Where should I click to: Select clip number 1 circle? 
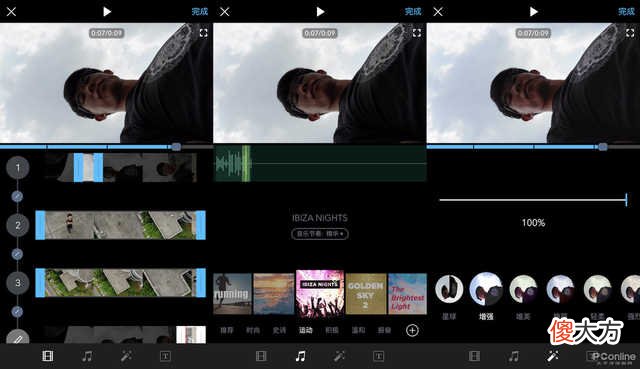pos(18,167)
